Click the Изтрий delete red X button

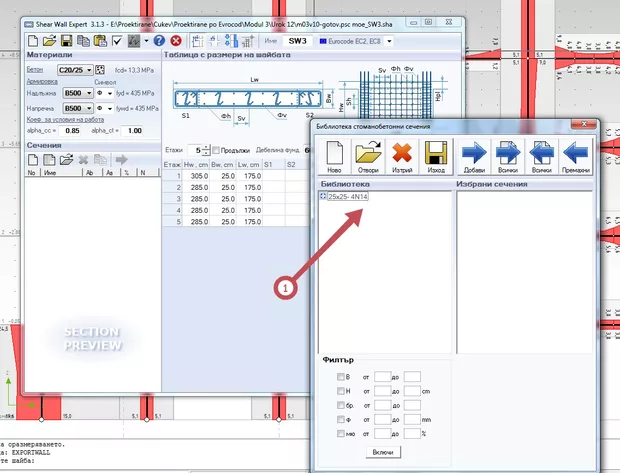click(x=402, y=157)
